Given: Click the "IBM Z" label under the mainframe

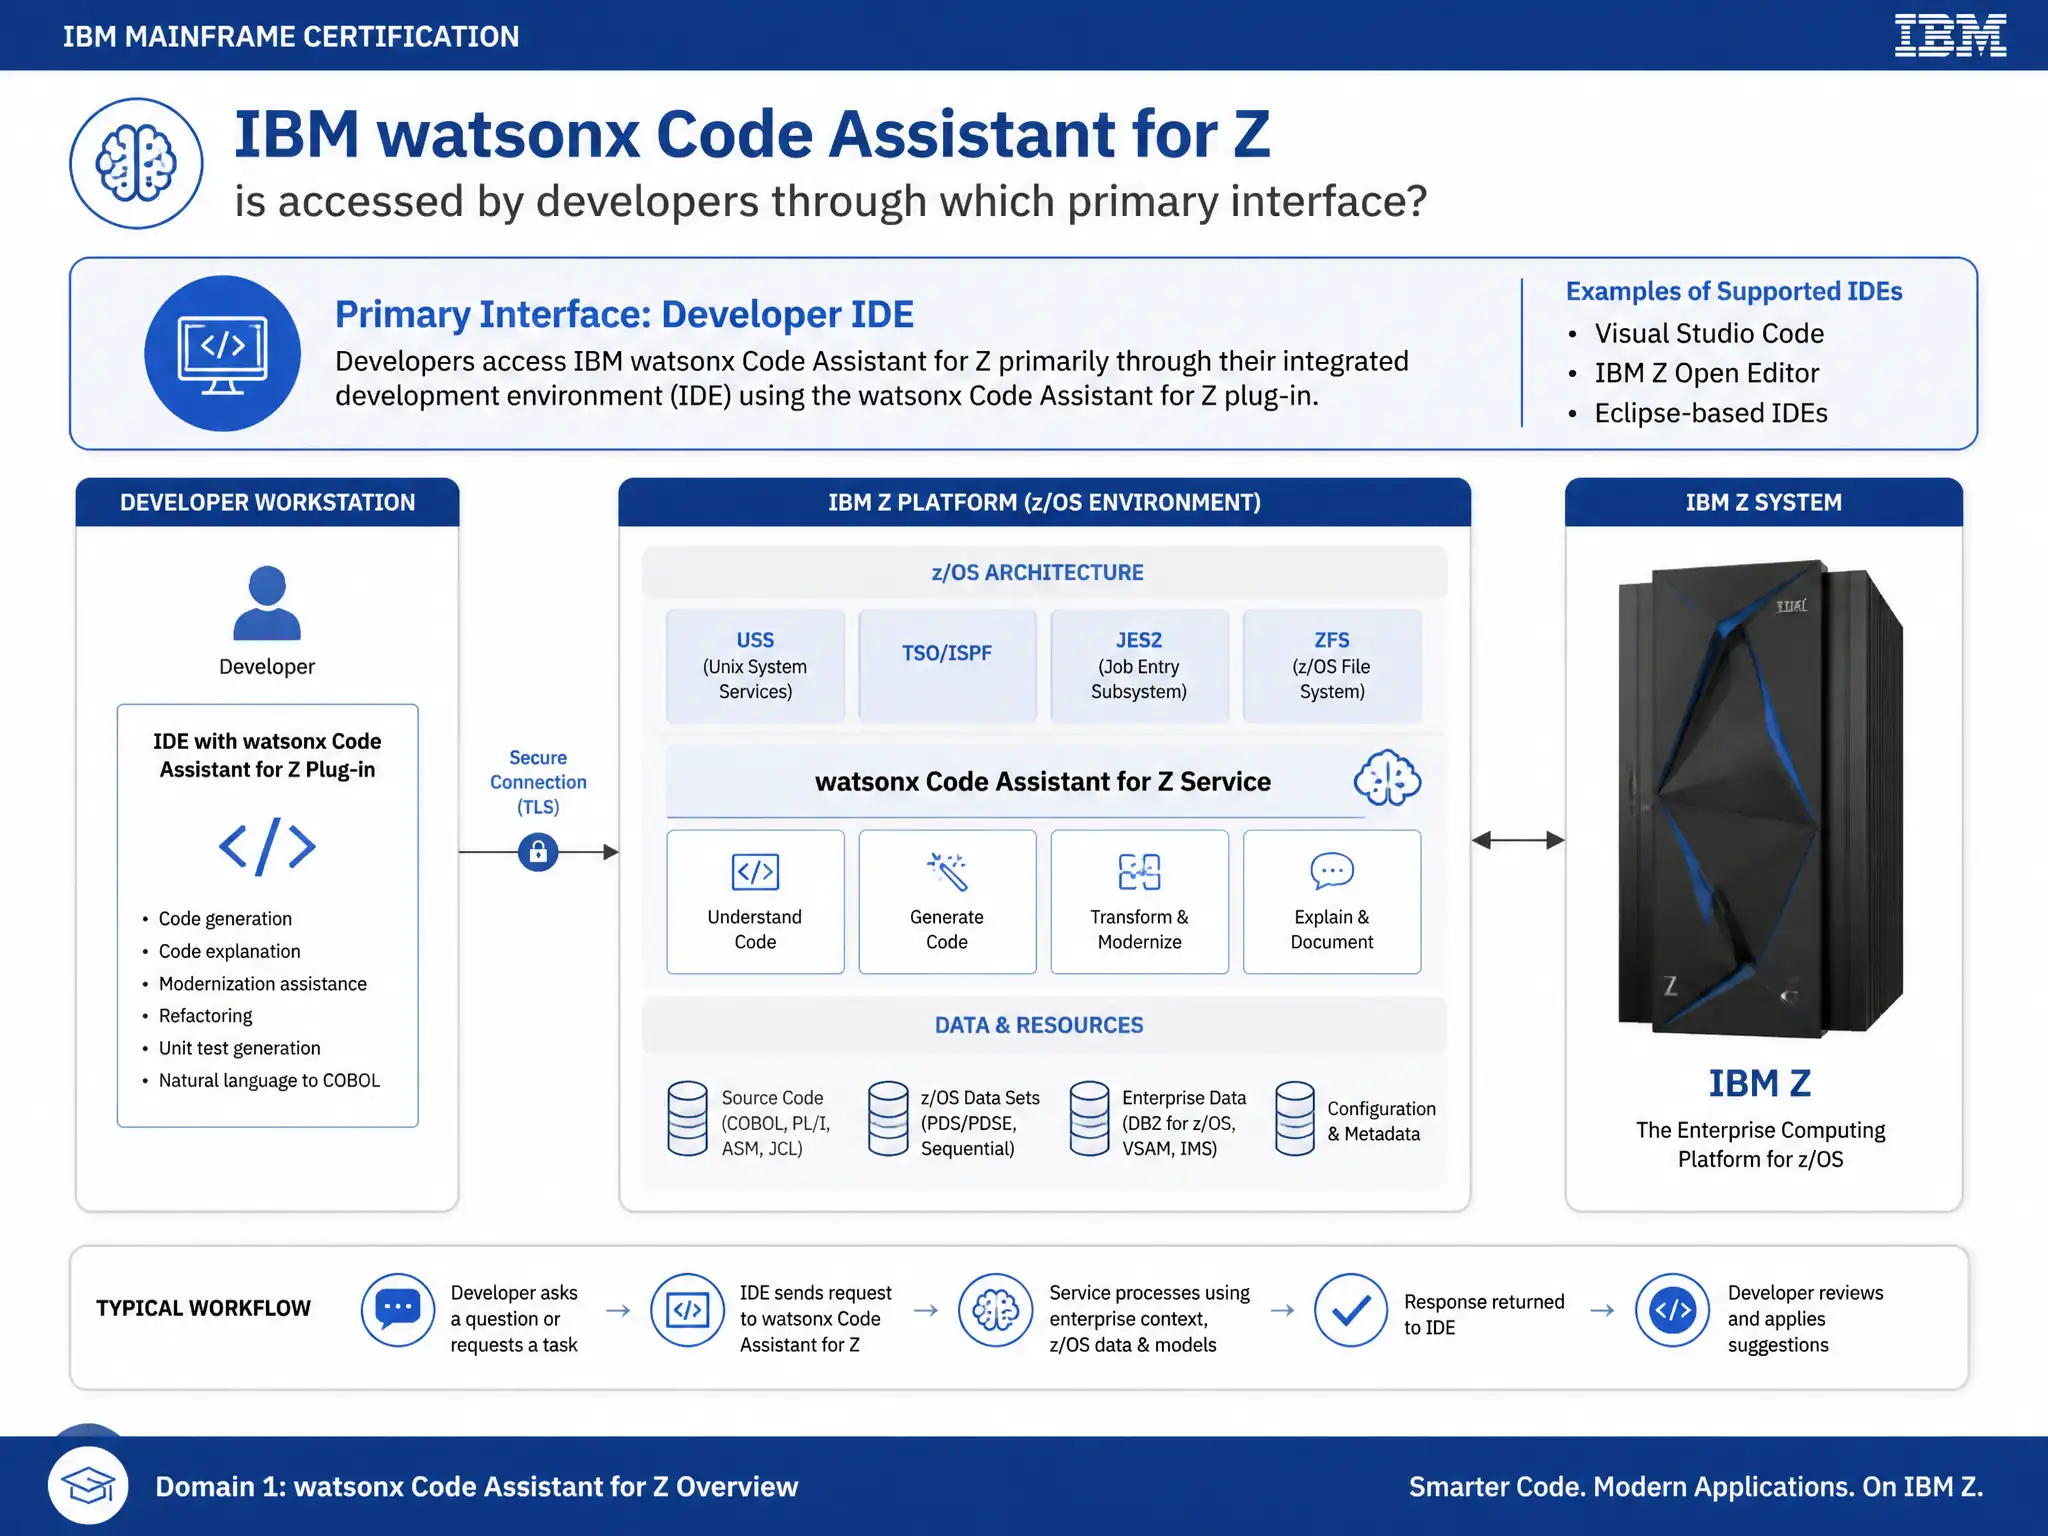Looking at the screenshot, I should point(1759,1083).
